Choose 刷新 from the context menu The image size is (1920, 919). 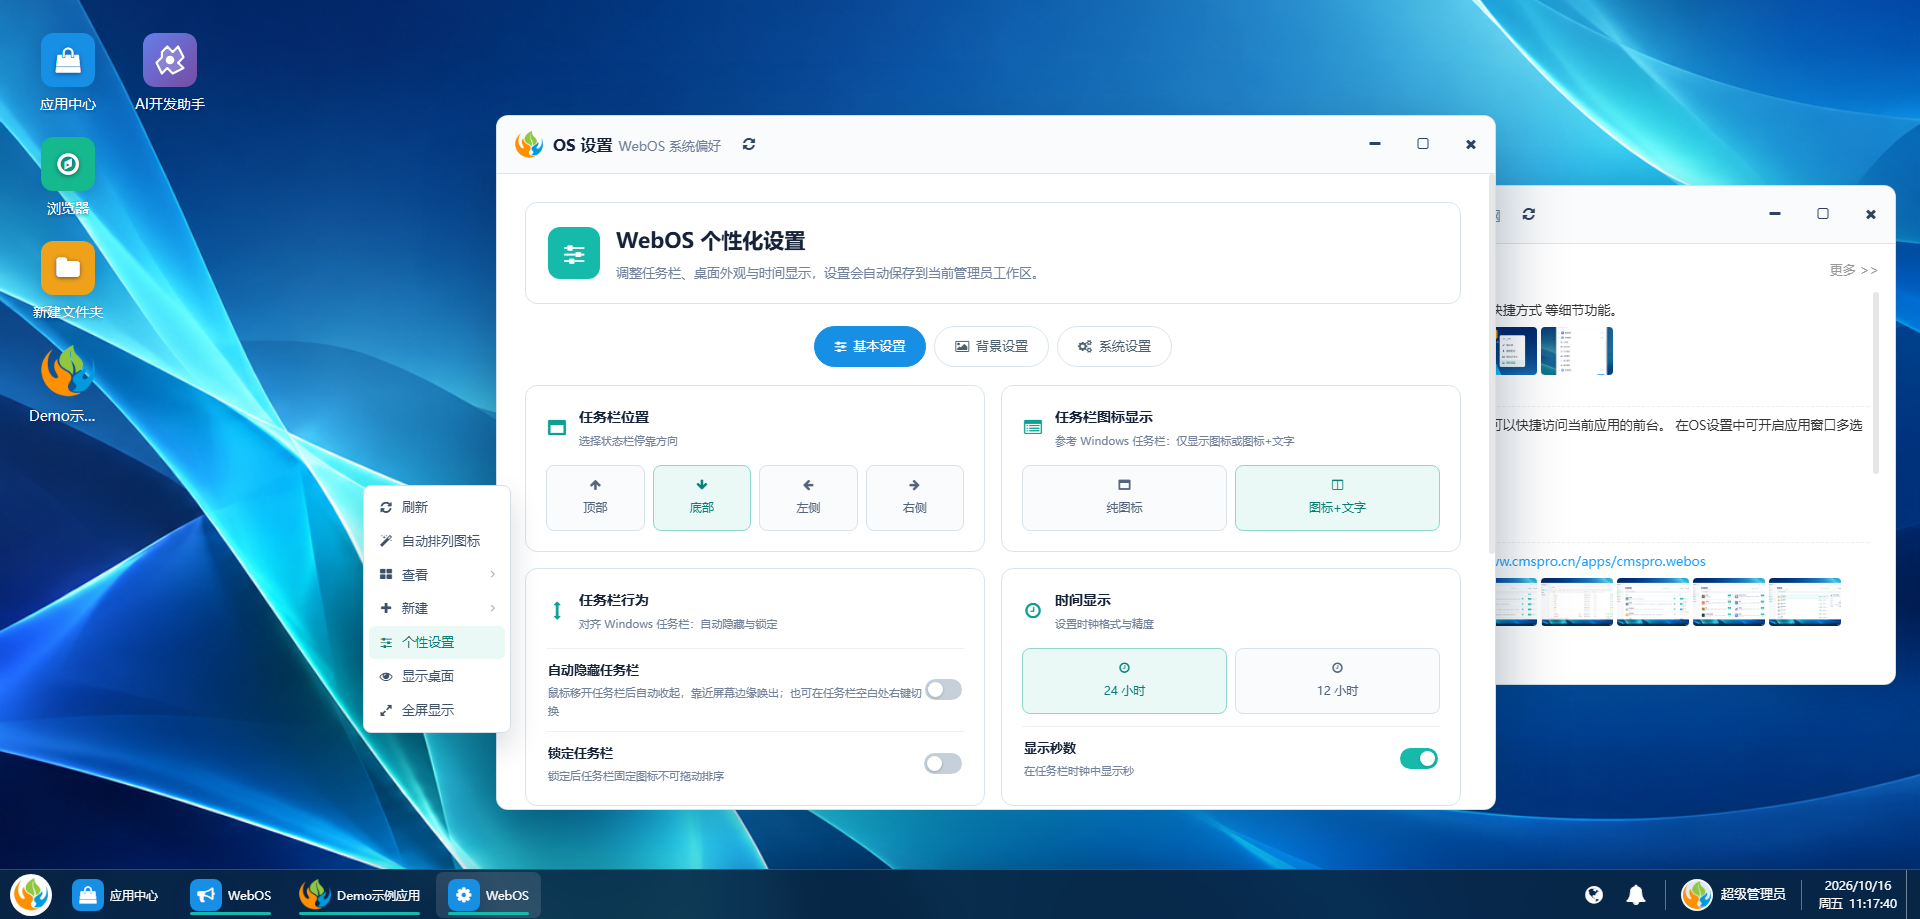click(x=437, y=507)
